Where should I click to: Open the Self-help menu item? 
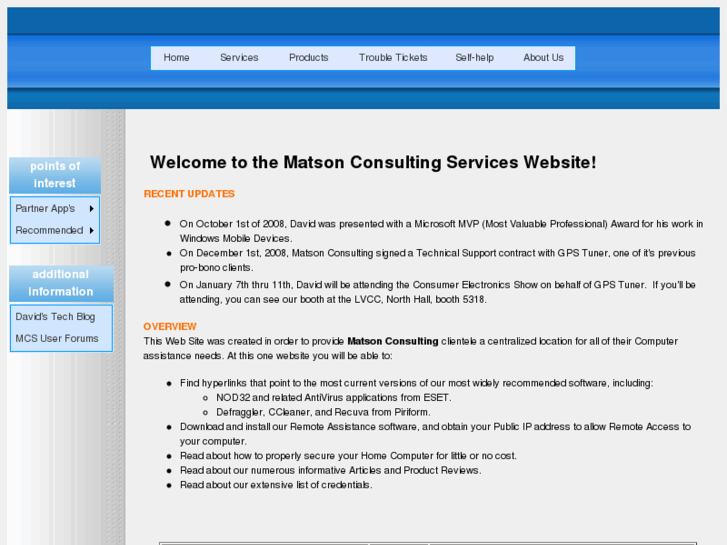click(474, 58)
